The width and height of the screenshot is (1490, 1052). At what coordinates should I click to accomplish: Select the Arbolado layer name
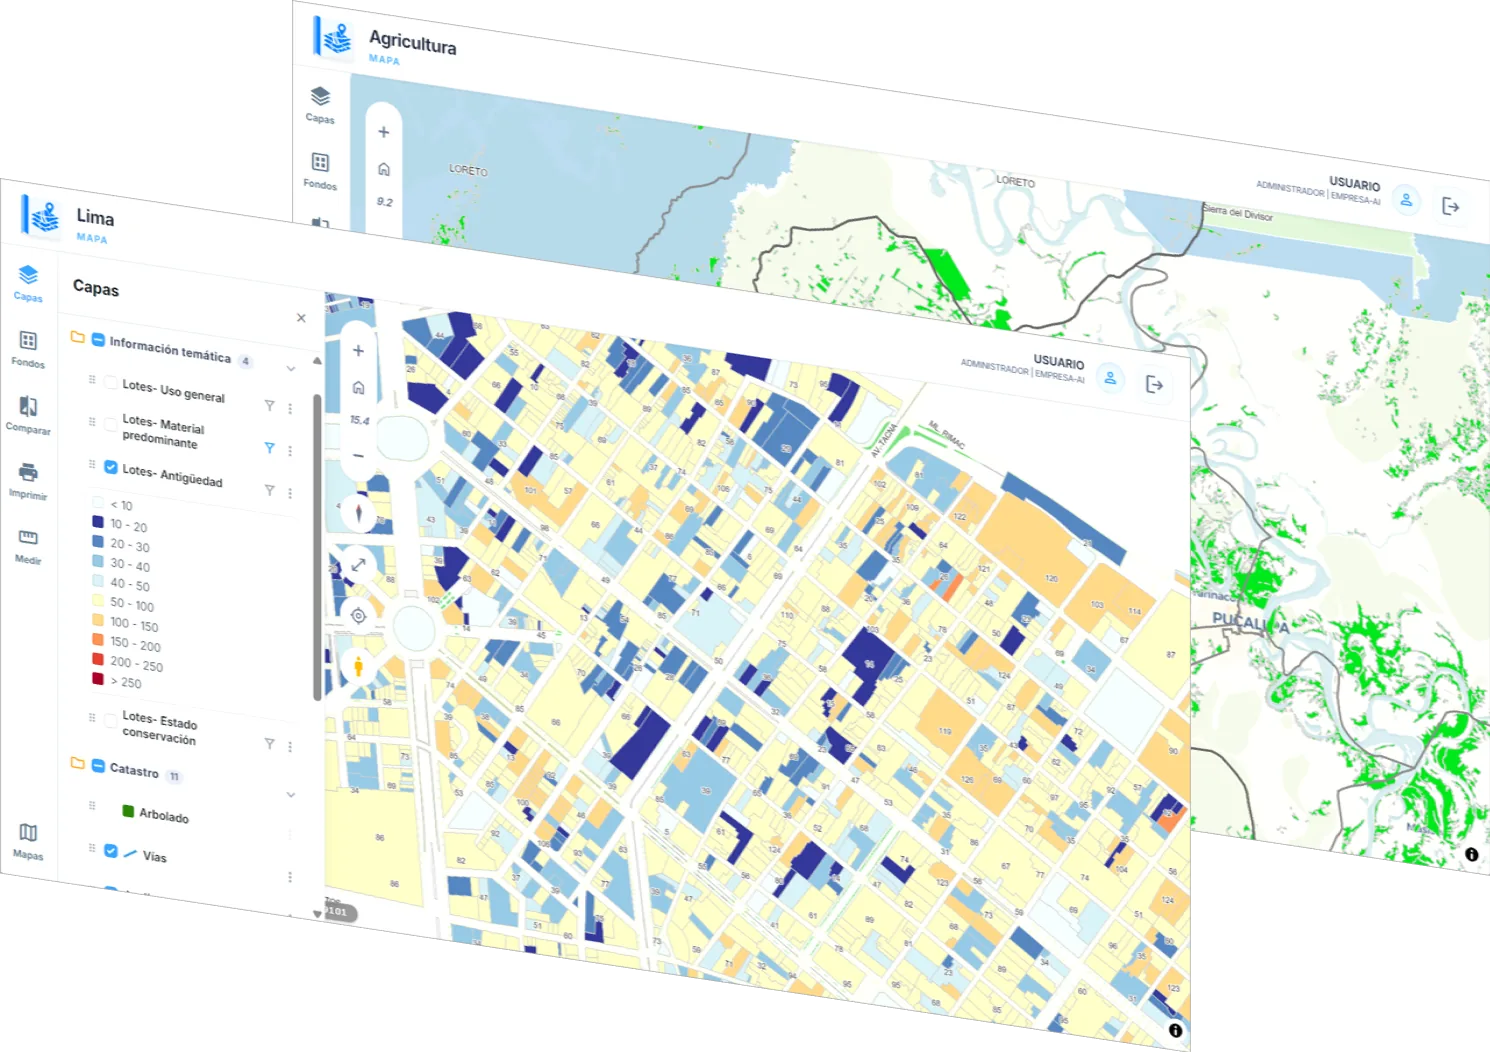(x=164, y=816)
